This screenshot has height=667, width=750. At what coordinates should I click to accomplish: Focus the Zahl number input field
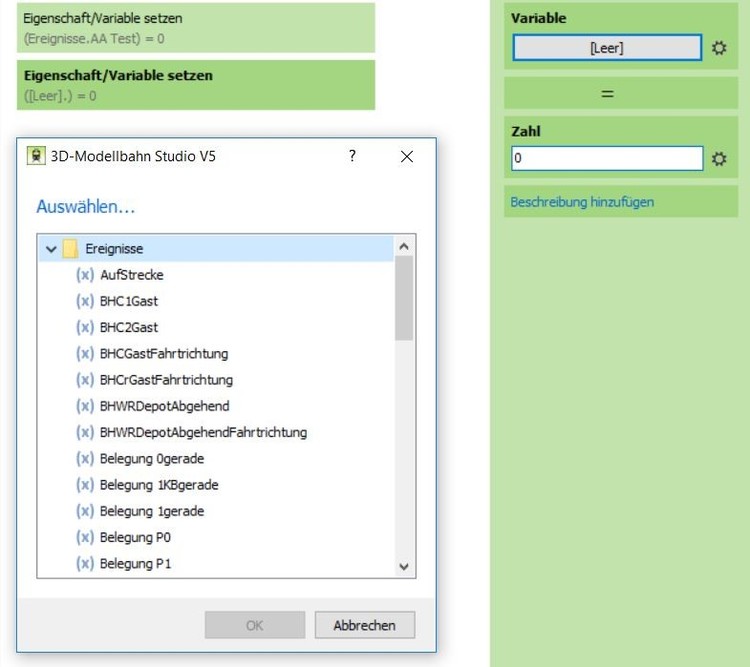607,159
